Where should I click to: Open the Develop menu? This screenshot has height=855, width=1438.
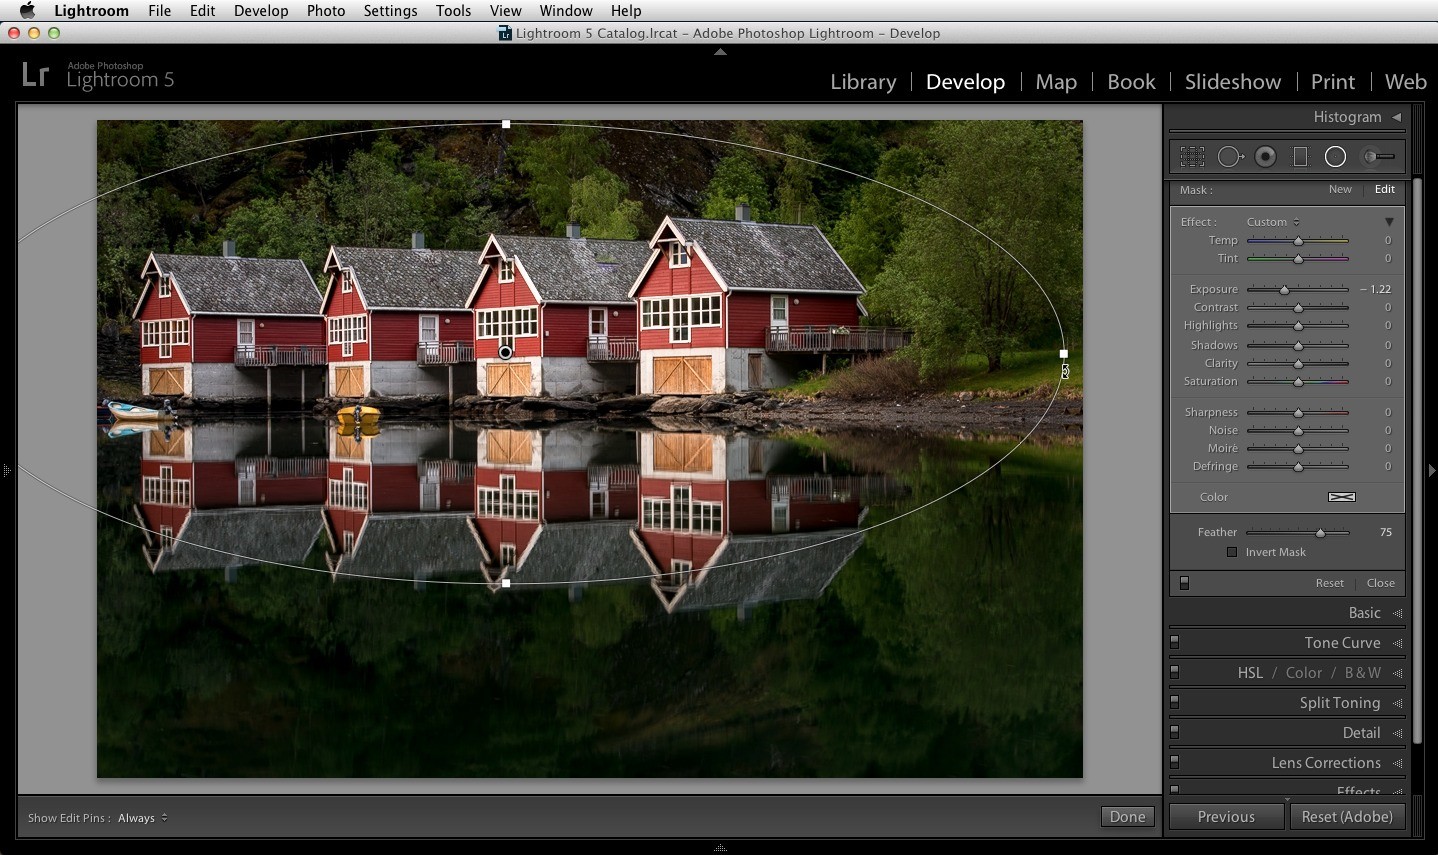click(x=261, y=11)
